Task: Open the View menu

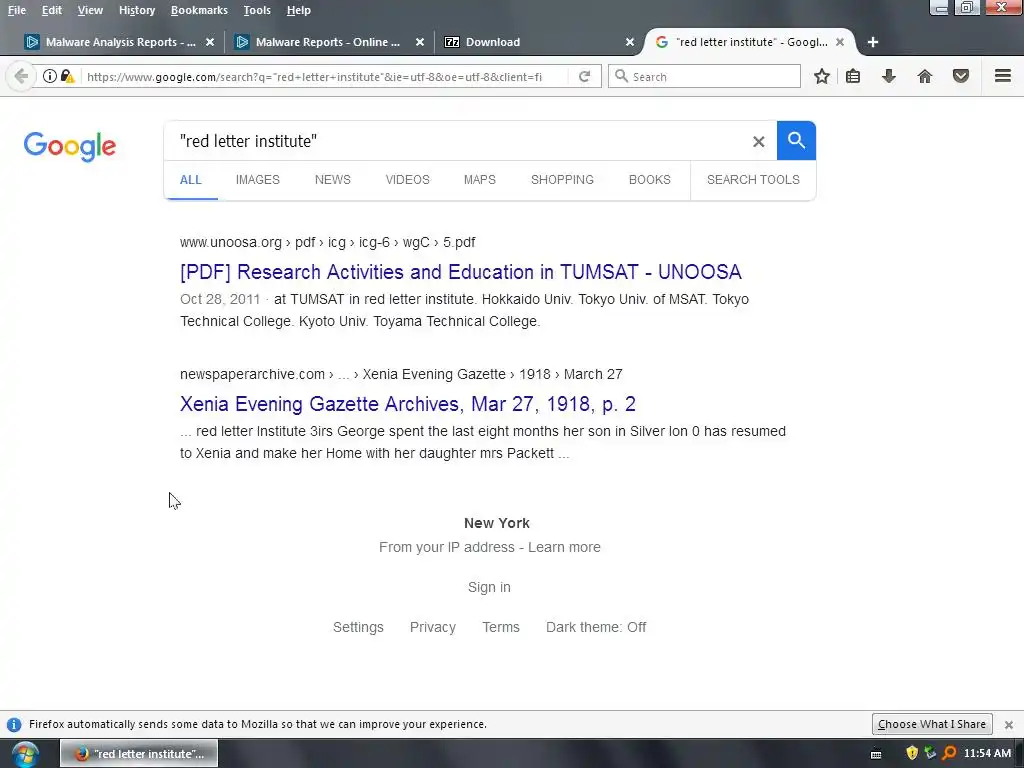Action: (90, 10)
